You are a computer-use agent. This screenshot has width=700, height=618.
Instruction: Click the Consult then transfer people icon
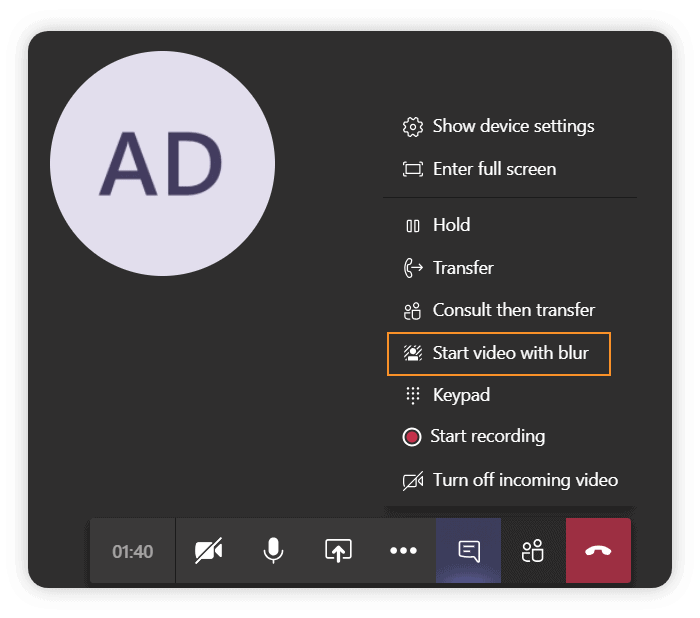[412, 311]
